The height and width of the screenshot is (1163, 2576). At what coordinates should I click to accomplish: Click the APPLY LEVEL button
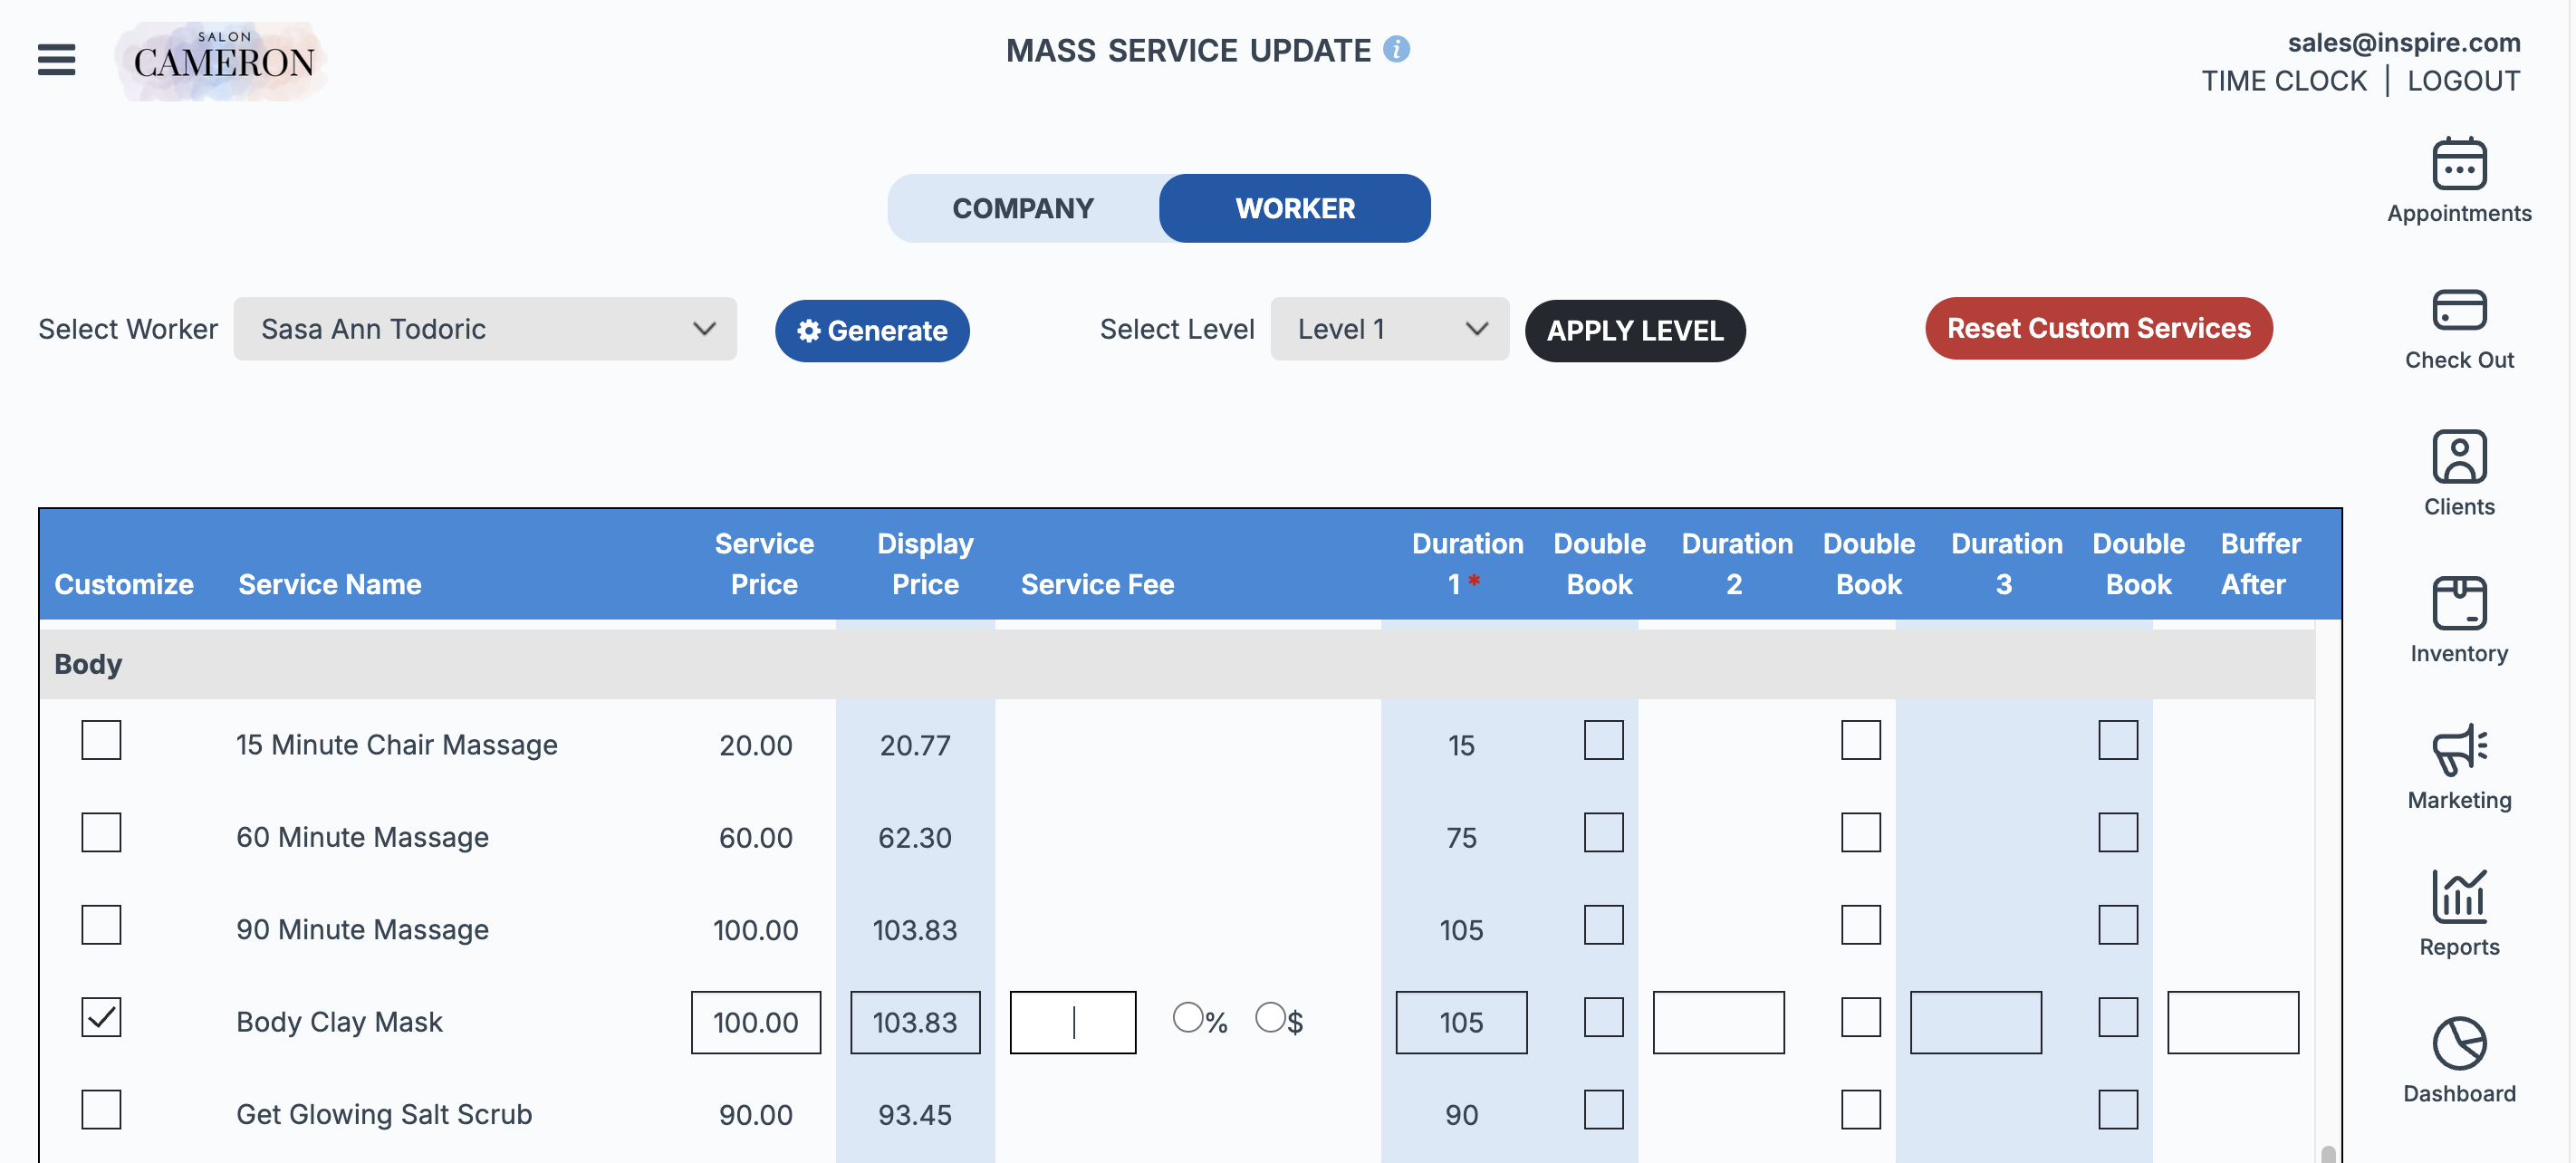tap(1634, 330)
